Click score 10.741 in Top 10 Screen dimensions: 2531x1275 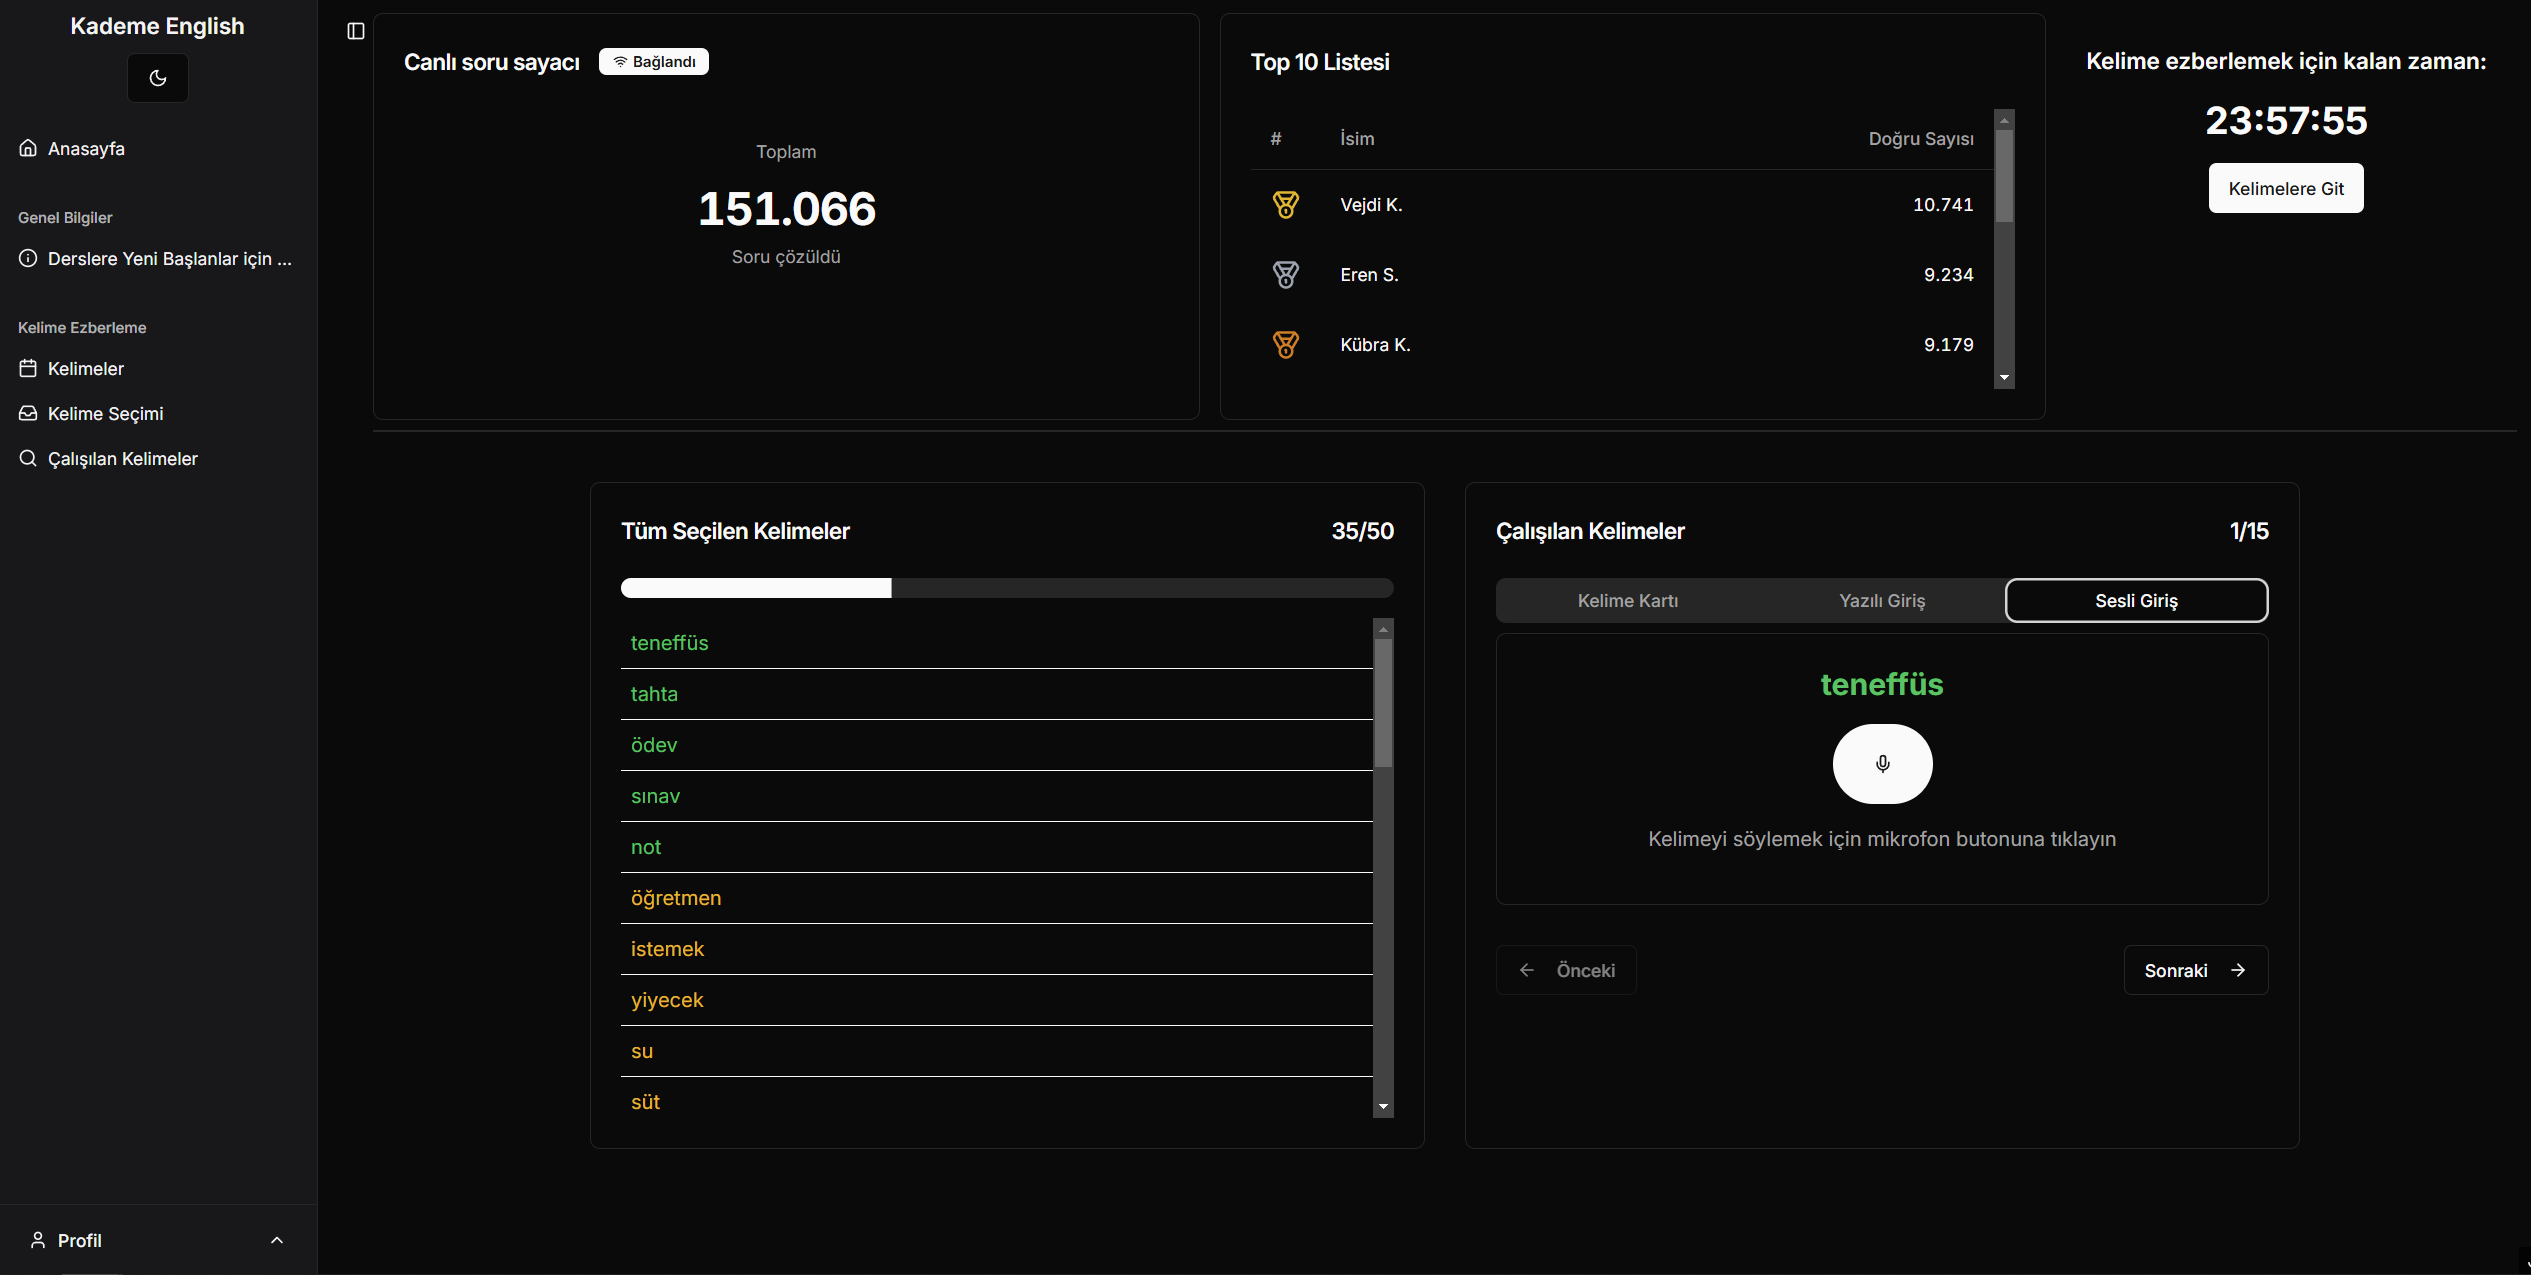point(1943,205)
